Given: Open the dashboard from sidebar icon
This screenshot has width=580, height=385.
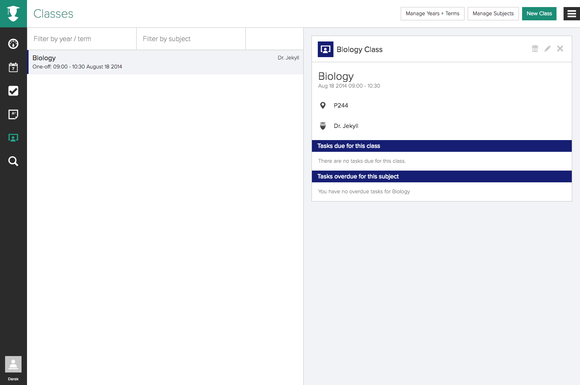Looking at the screenshot, I should tap(13, 44).
